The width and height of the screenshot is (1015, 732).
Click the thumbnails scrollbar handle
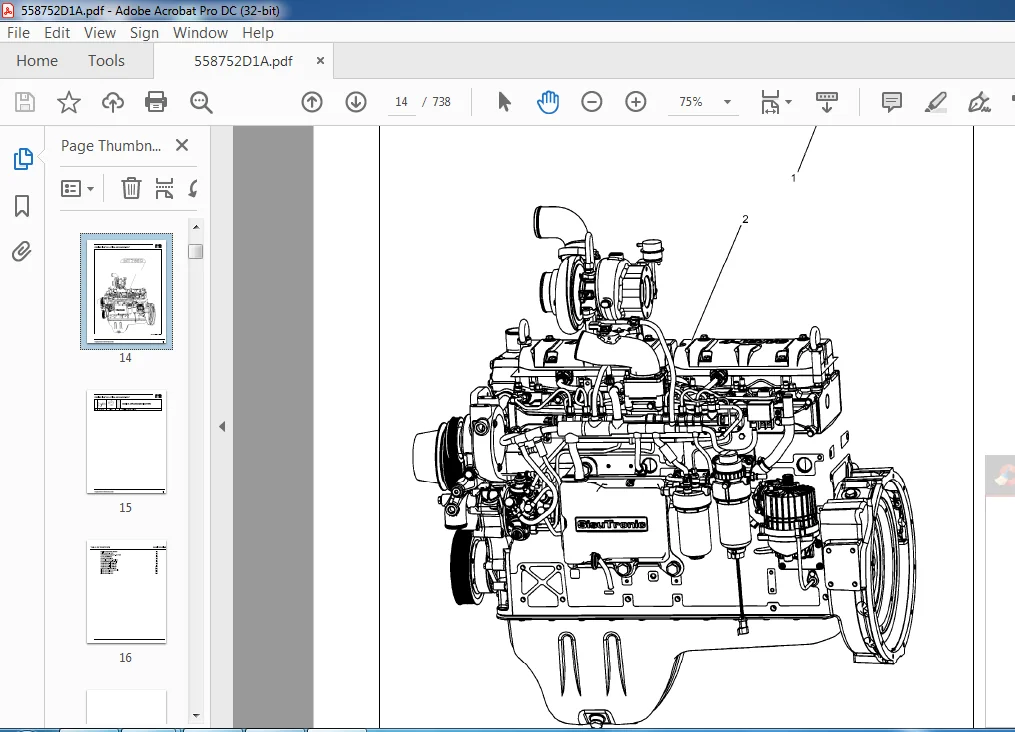point(195,251)
